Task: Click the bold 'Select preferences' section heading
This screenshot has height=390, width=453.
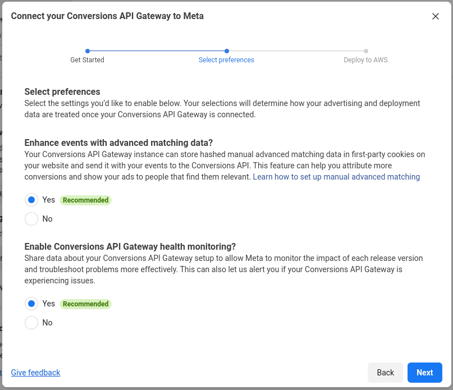Action: tap(62, 92)
